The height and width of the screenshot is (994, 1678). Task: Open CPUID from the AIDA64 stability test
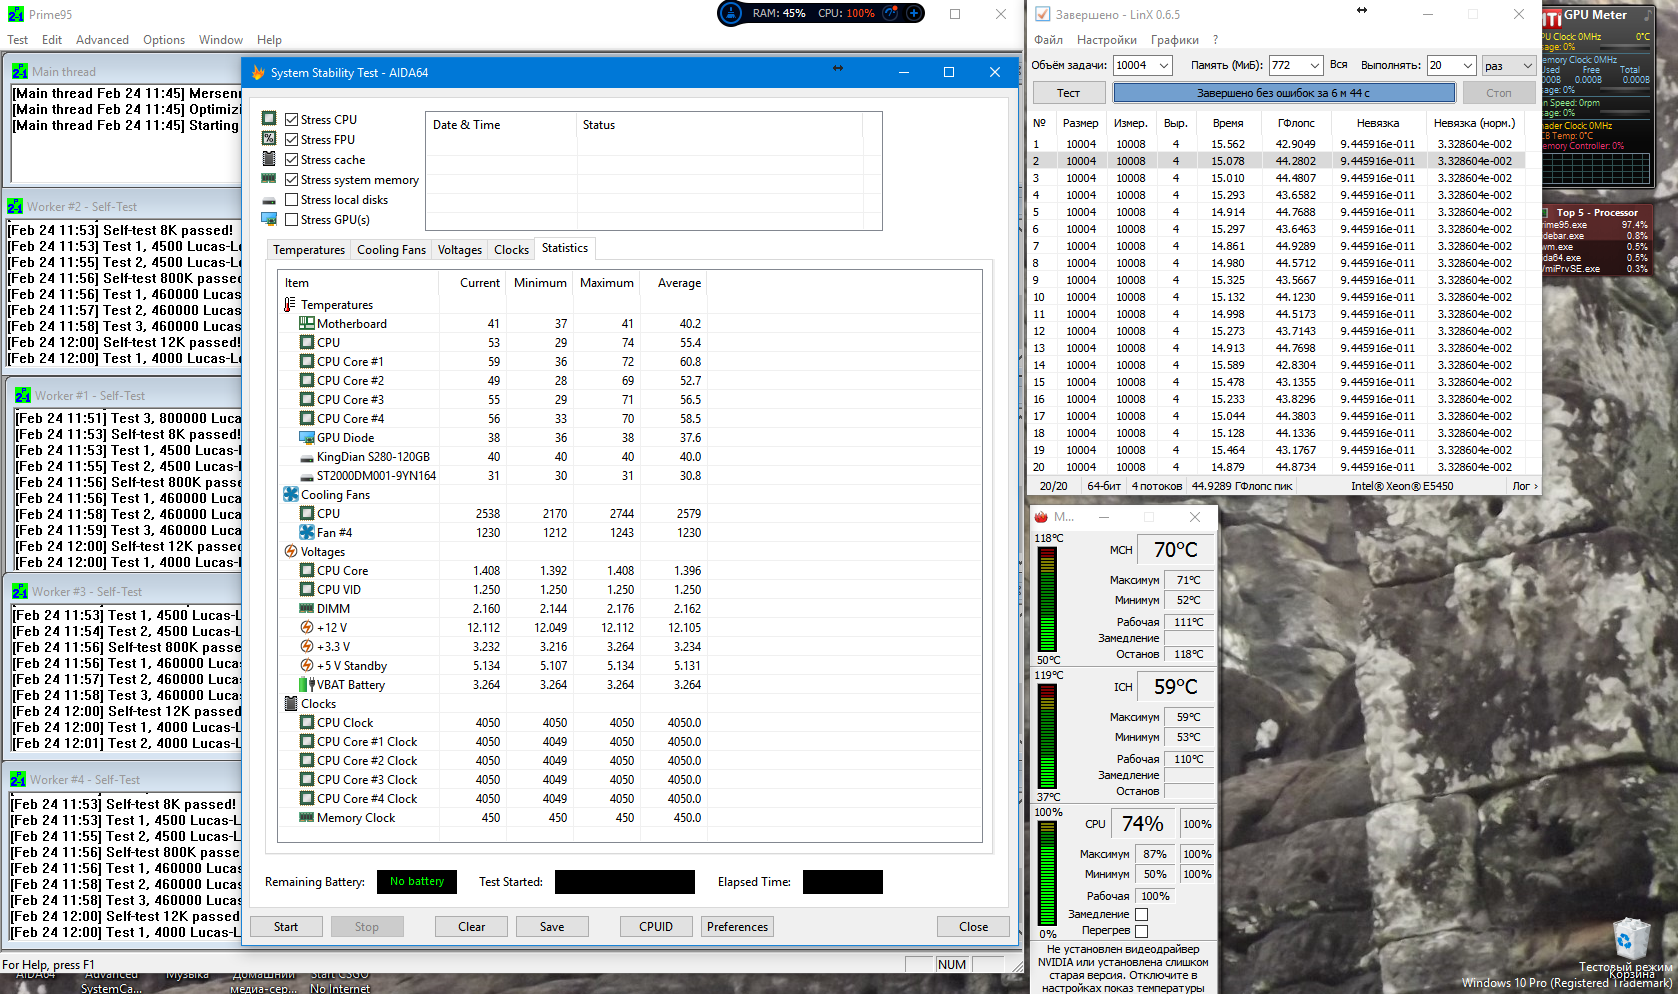point(656,927)
